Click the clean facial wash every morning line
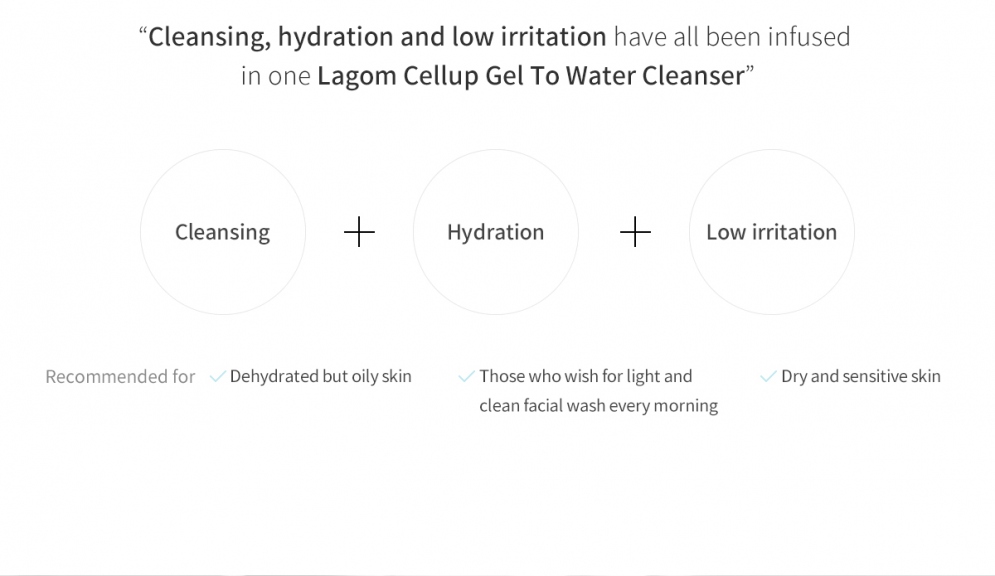The image size is (995, 576). (598, 405)
